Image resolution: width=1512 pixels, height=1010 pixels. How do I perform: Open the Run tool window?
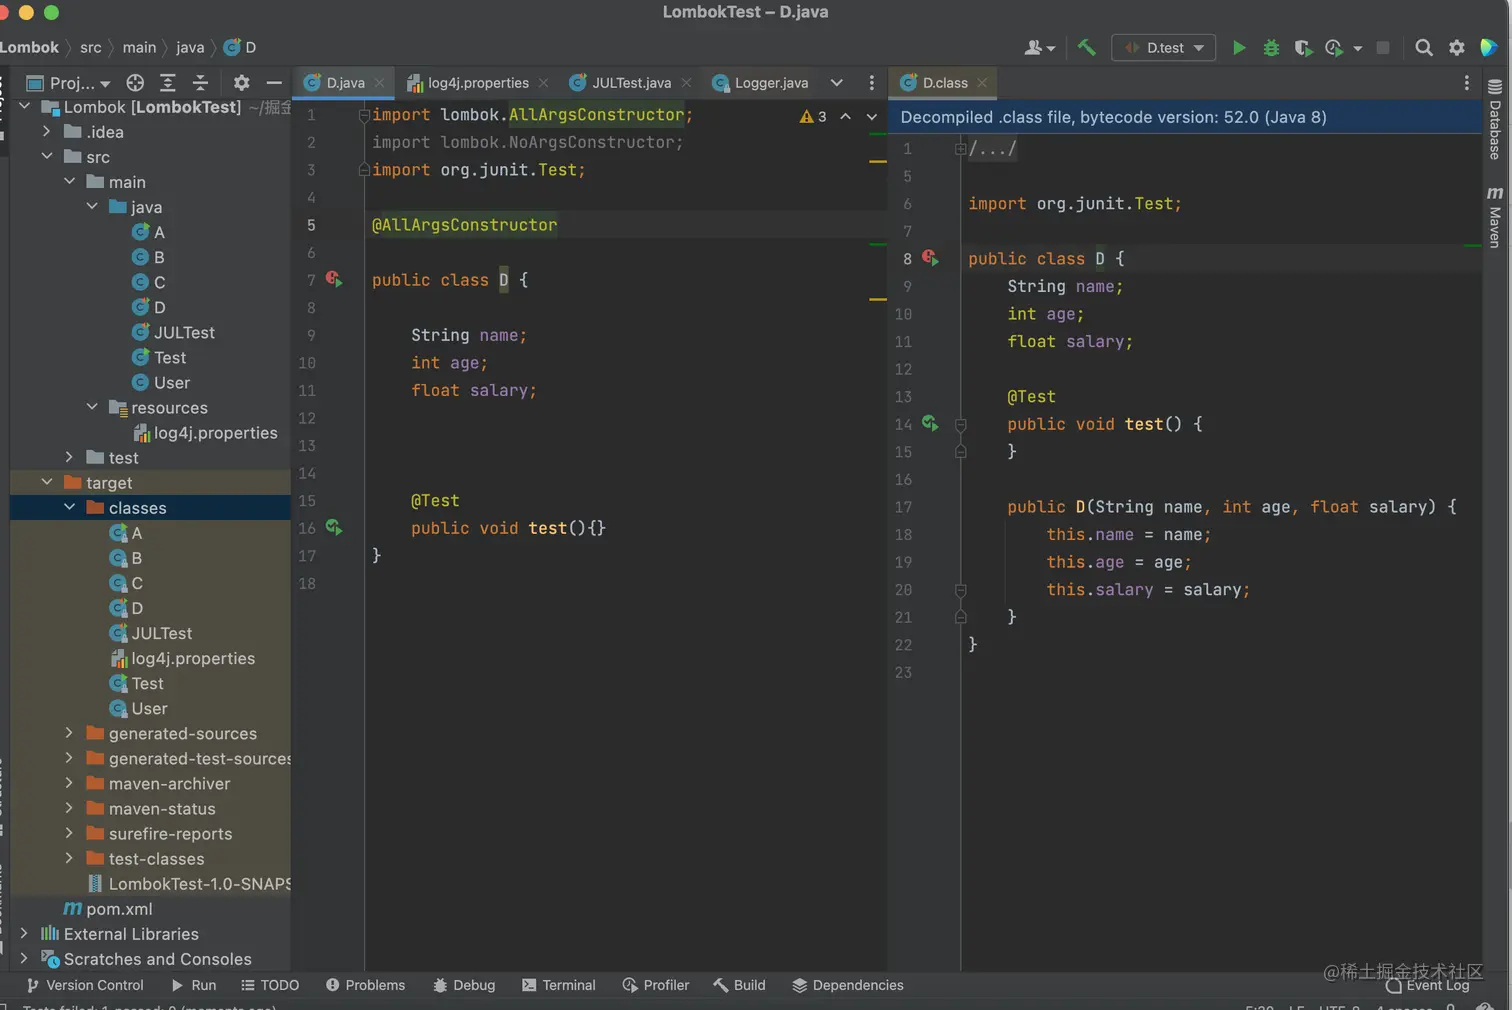tap(193, 985)
